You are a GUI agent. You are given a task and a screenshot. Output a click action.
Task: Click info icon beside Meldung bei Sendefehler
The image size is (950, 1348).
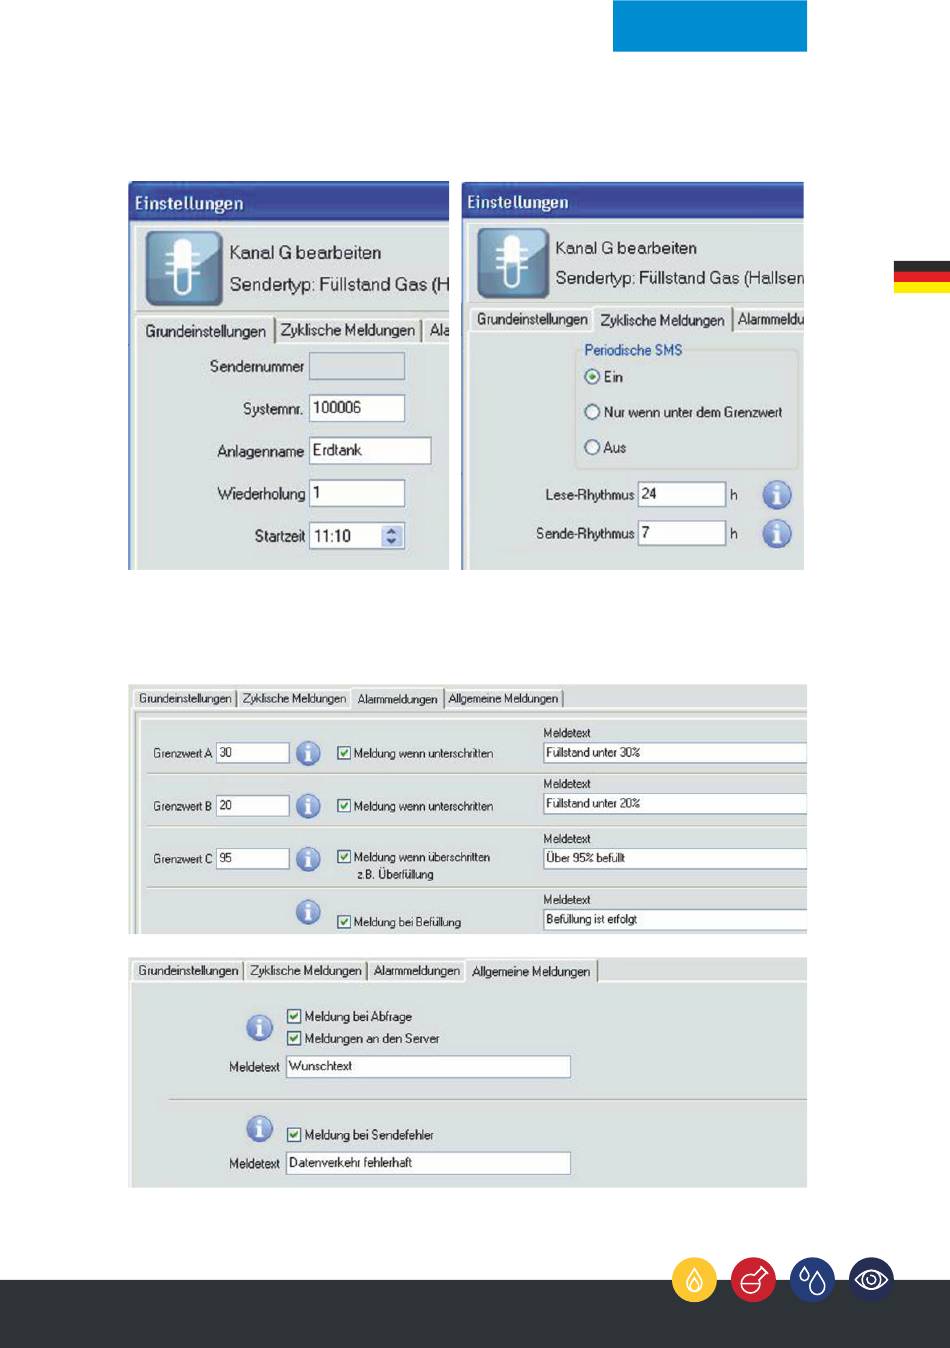259,1129
